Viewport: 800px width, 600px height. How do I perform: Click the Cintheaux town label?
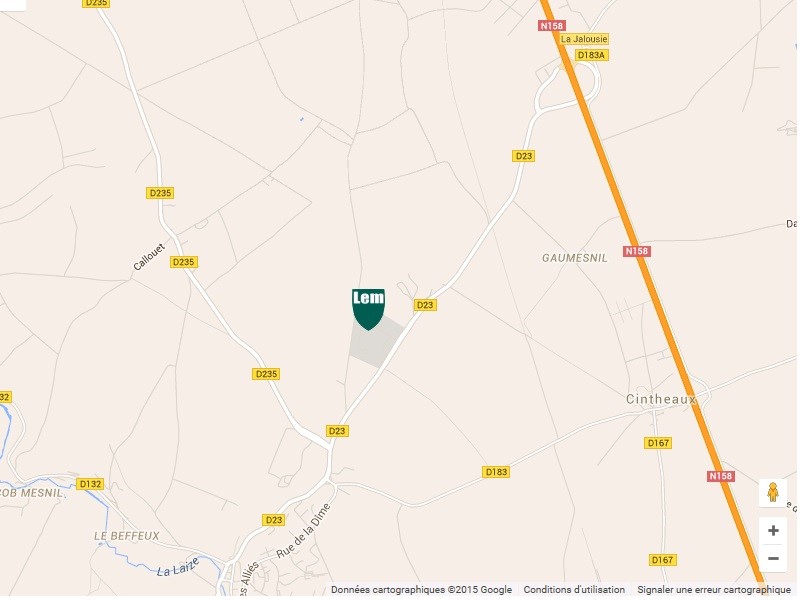pyautogui.click(x=661, y=400)
